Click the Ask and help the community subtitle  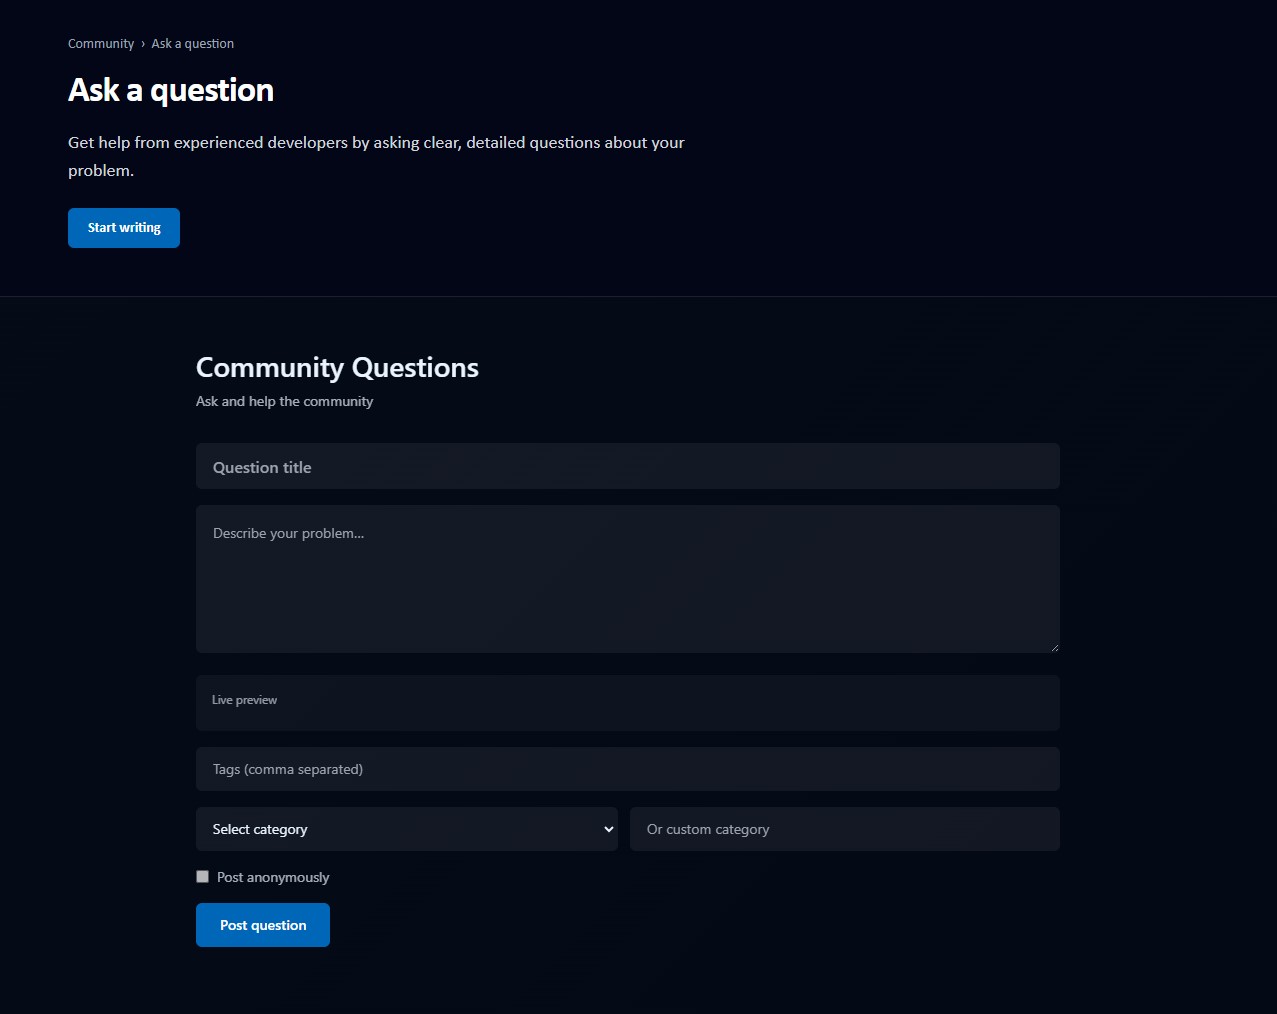click(284, 401)
